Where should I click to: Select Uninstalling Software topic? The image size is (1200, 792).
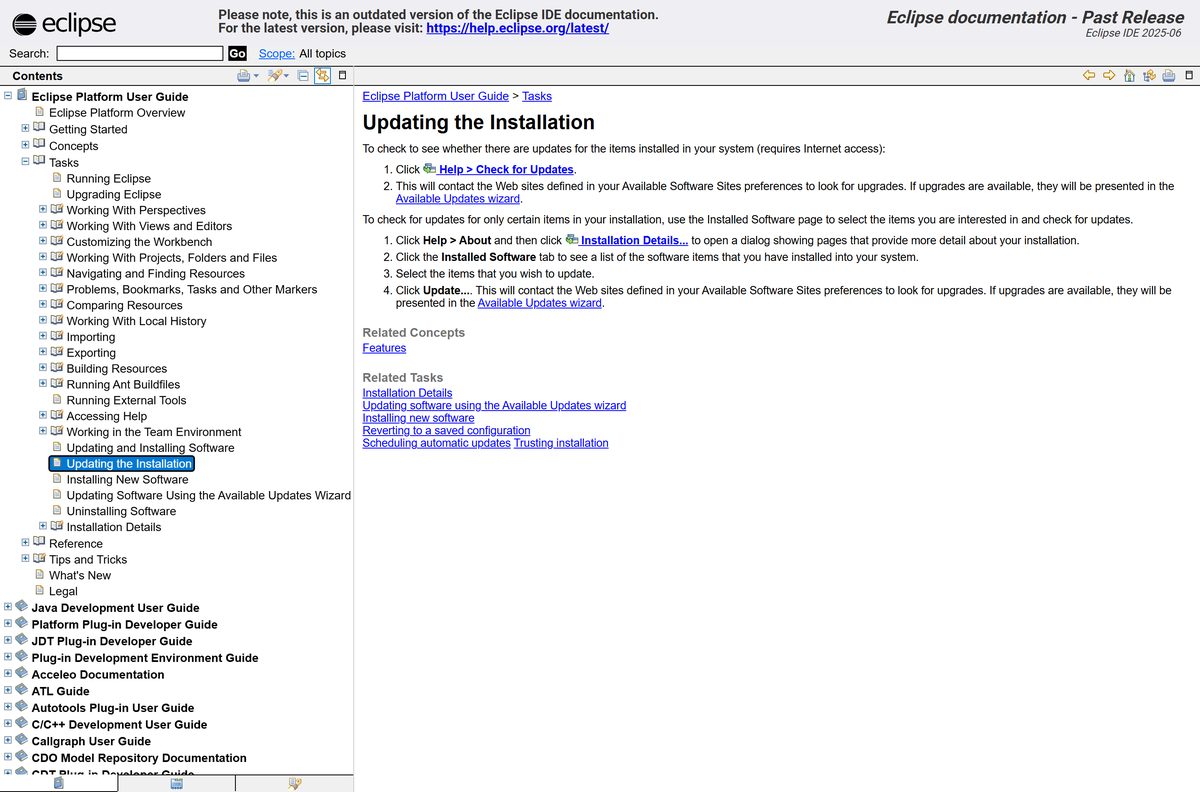121,511
